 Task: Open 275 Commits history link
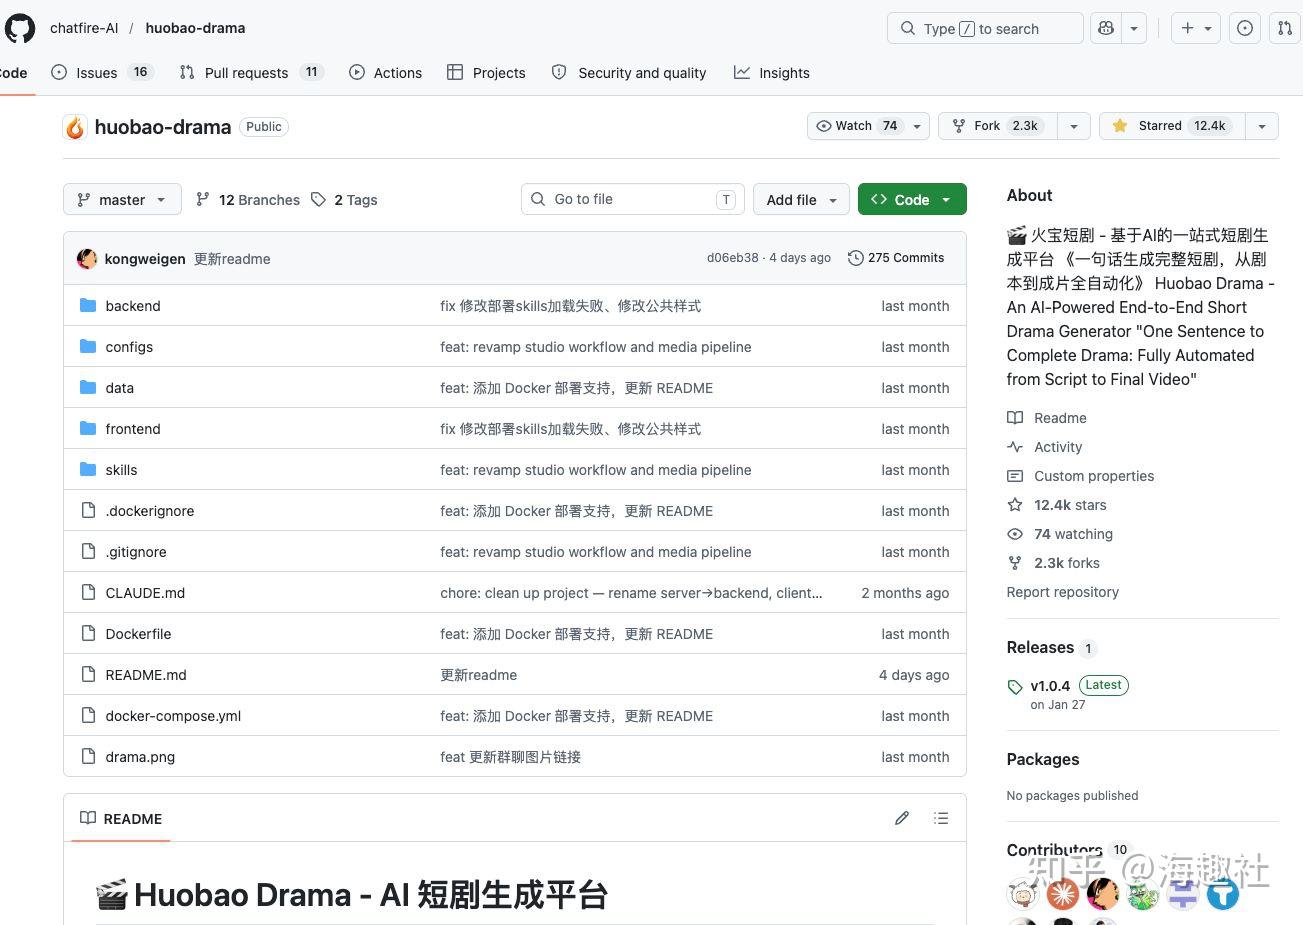(x=896, y=258)
